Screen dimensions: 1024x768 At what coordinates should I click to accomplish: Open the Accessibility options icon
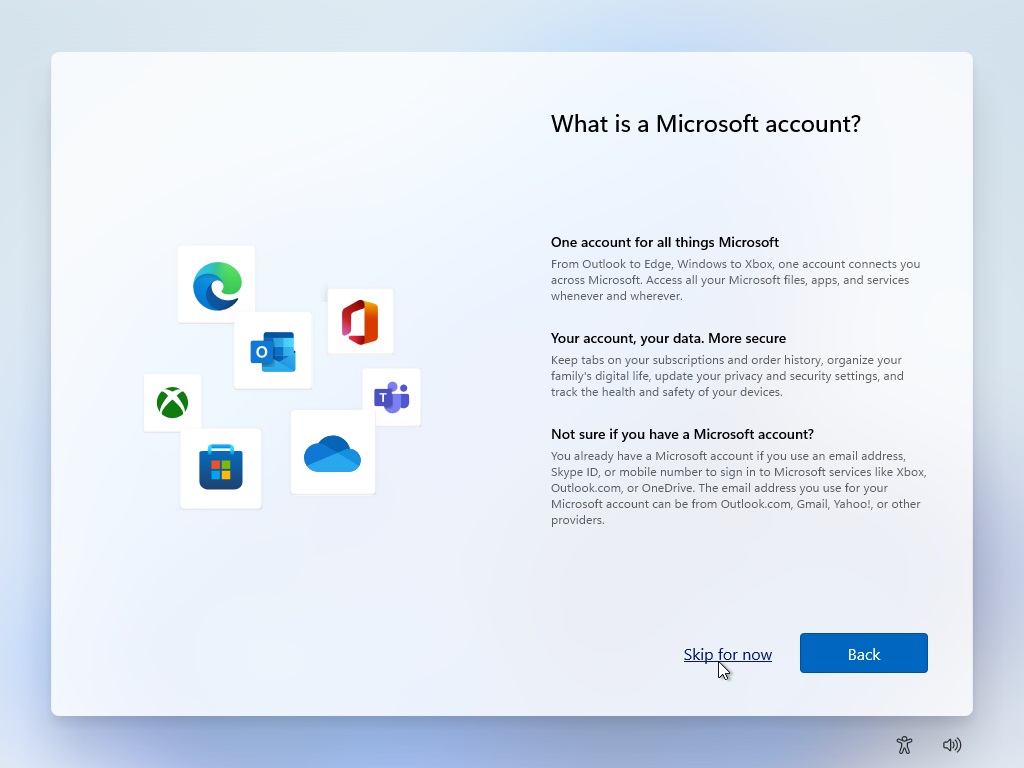pos(904,744)
